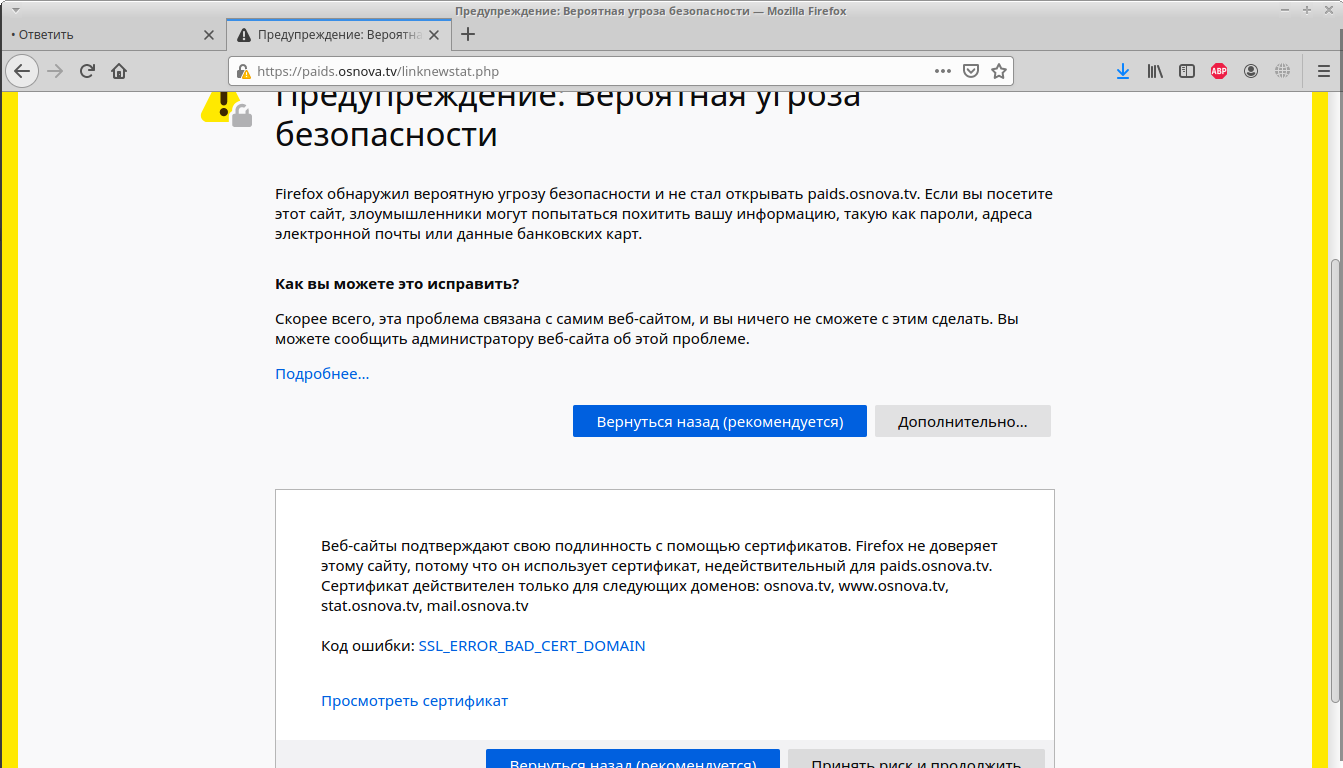The image size is (1343, 768).
Task: Open page actions three-dot menu
Action: click(x=942, y=71)
